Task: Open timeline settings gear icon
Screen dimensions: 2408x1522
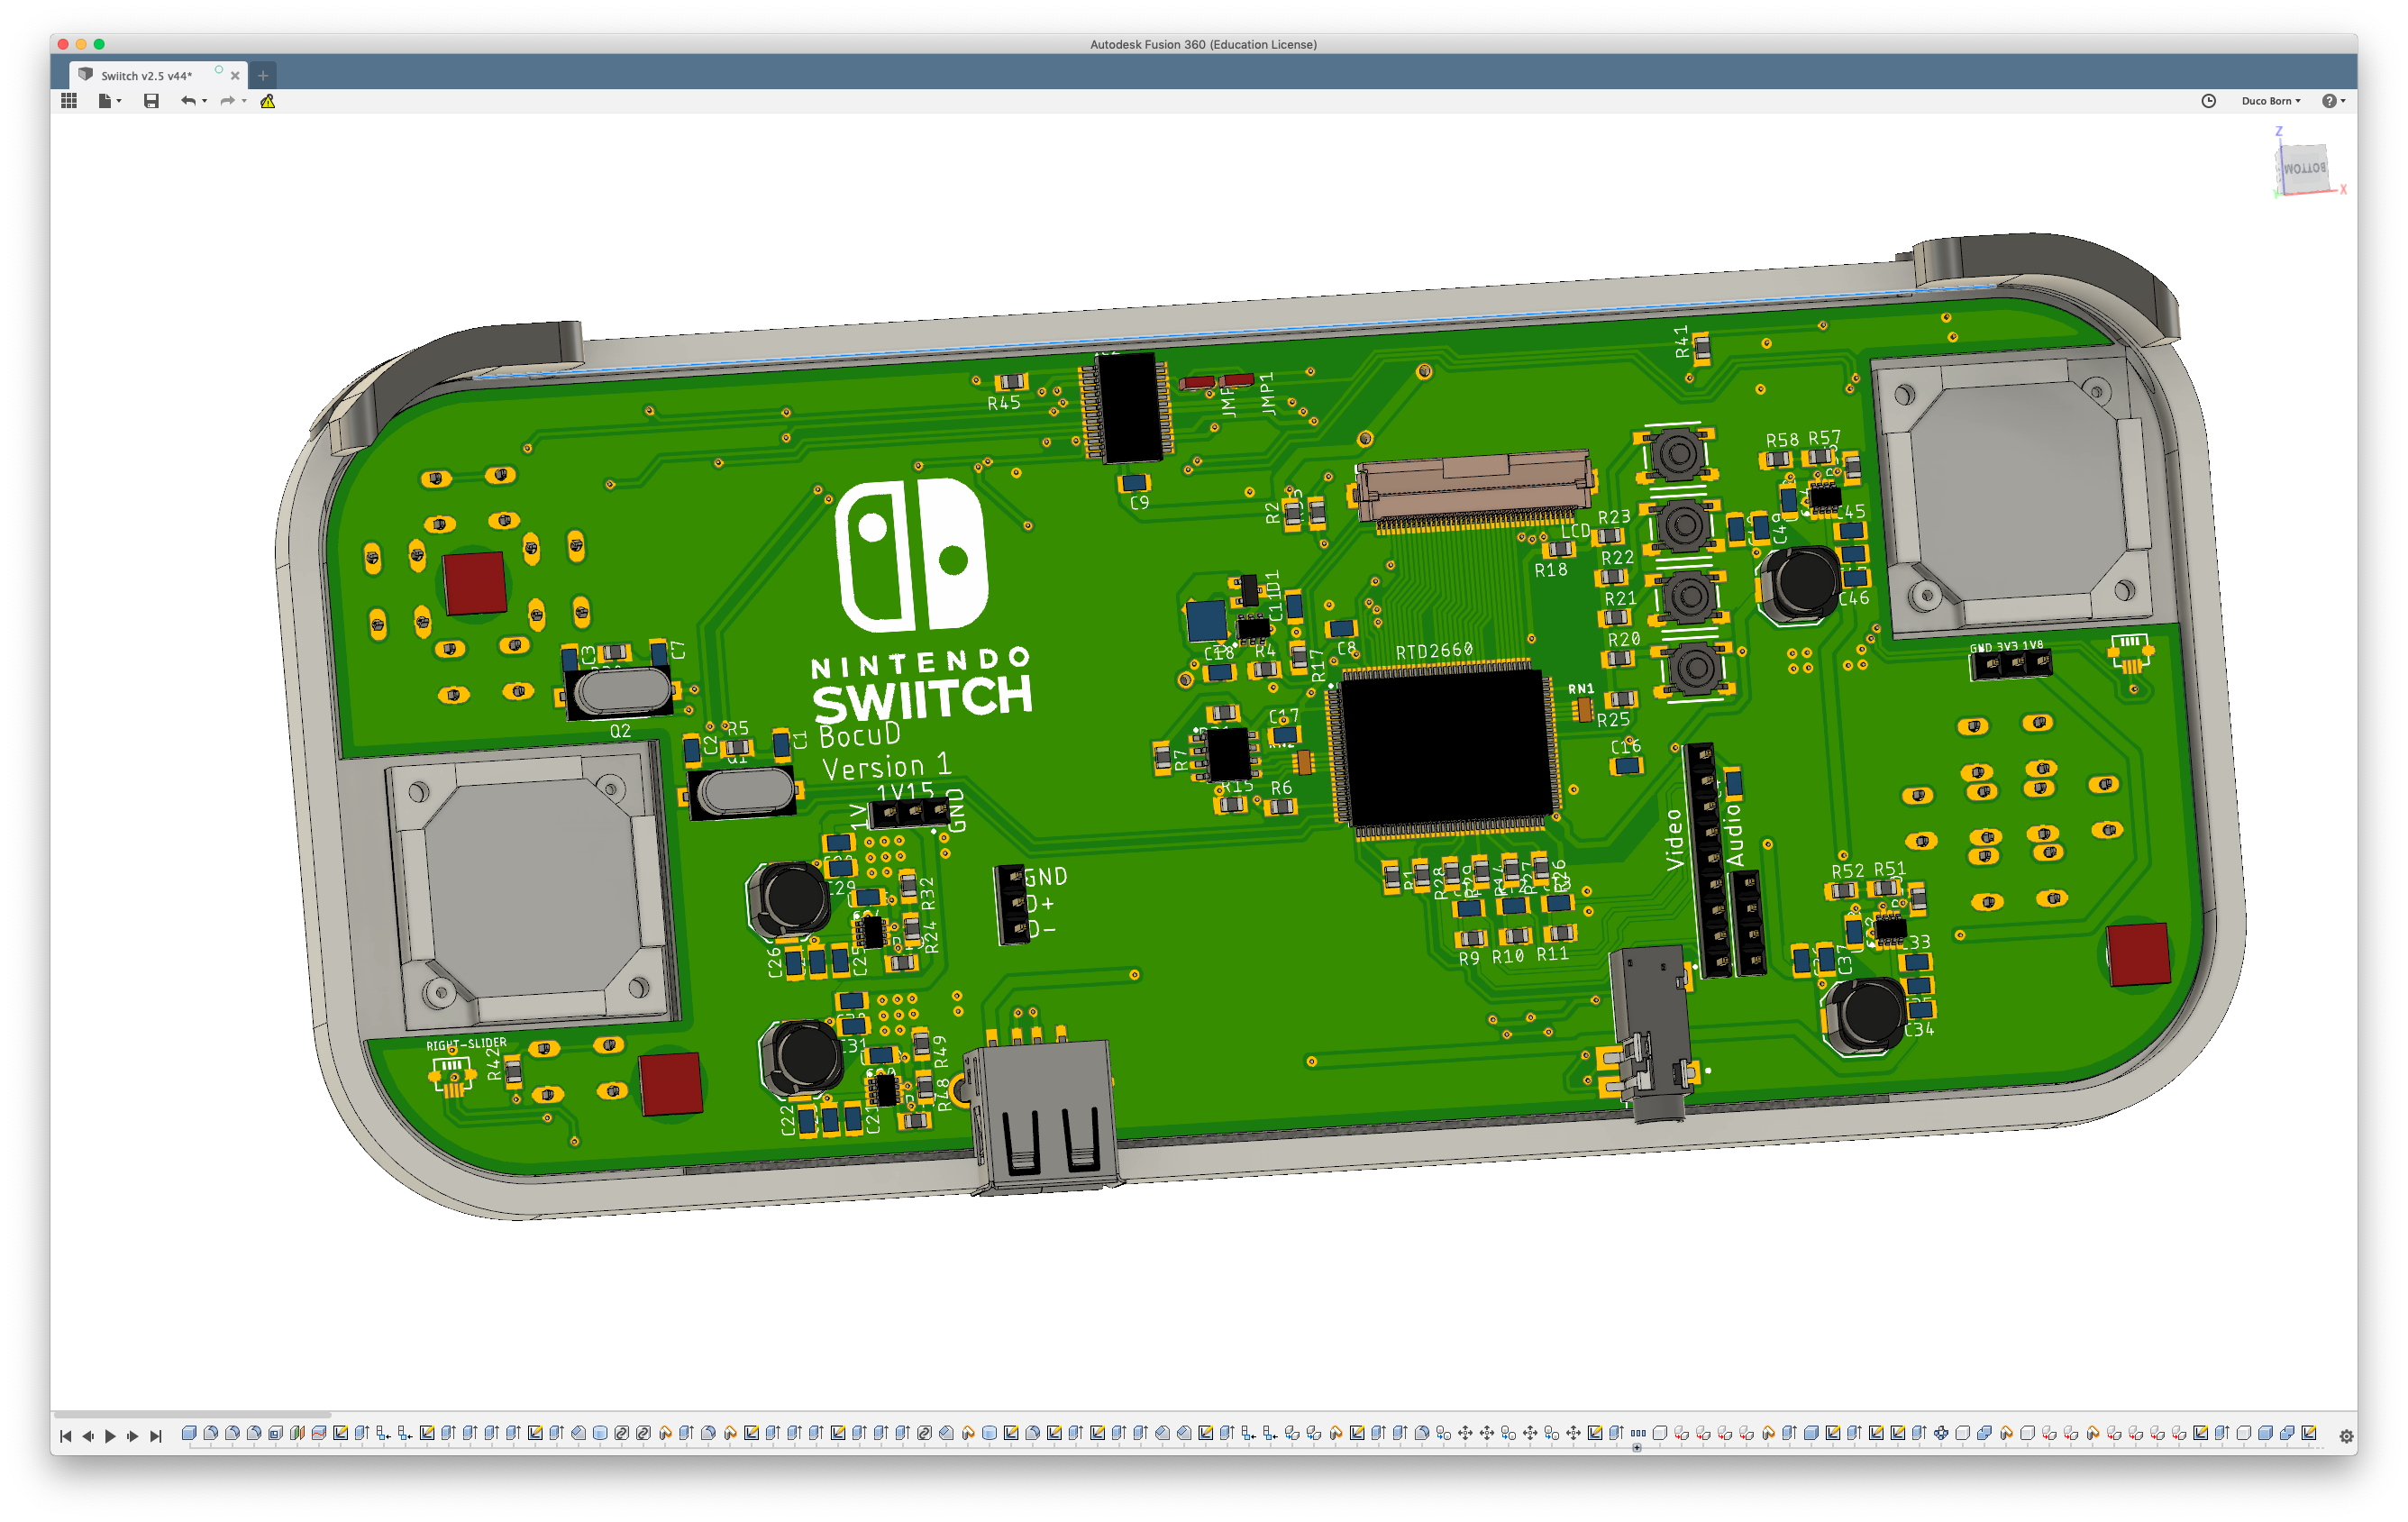Action: click(x=2346, y=1436)
